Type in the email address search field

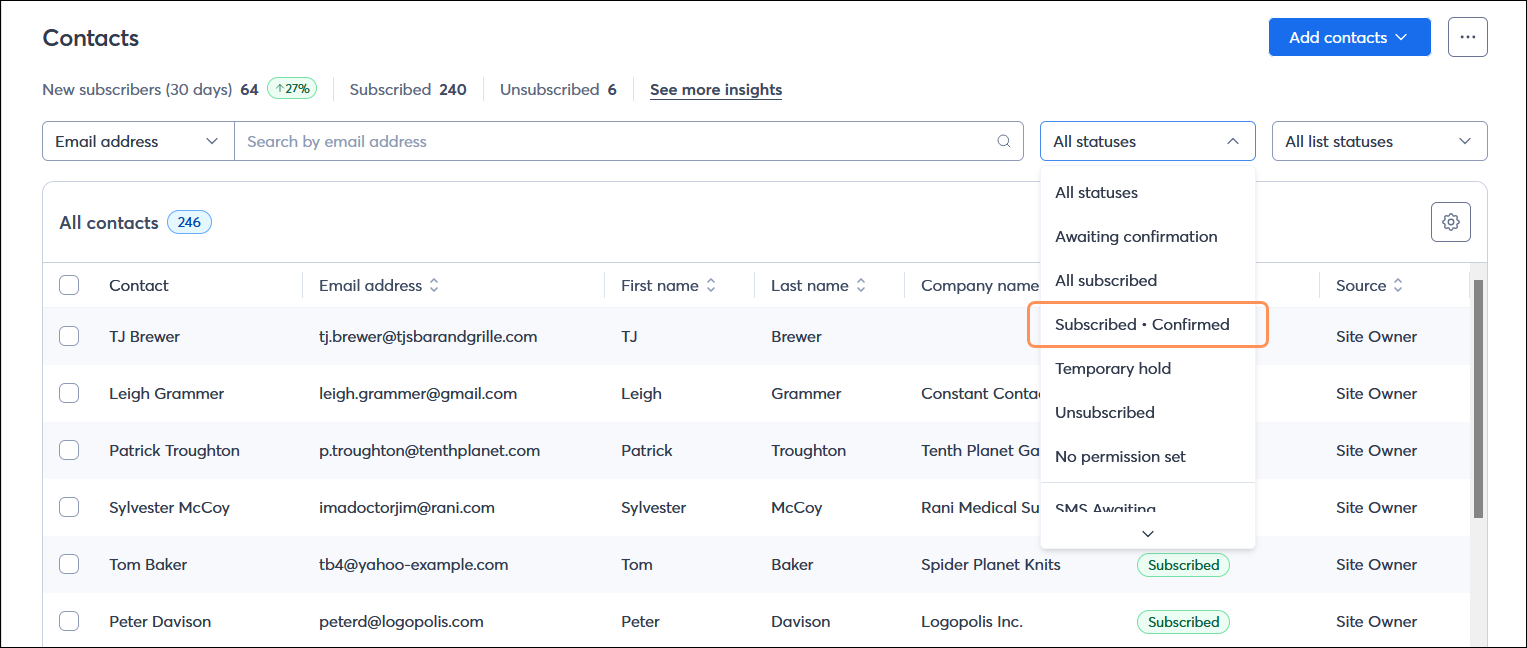(x=600, y=141)
